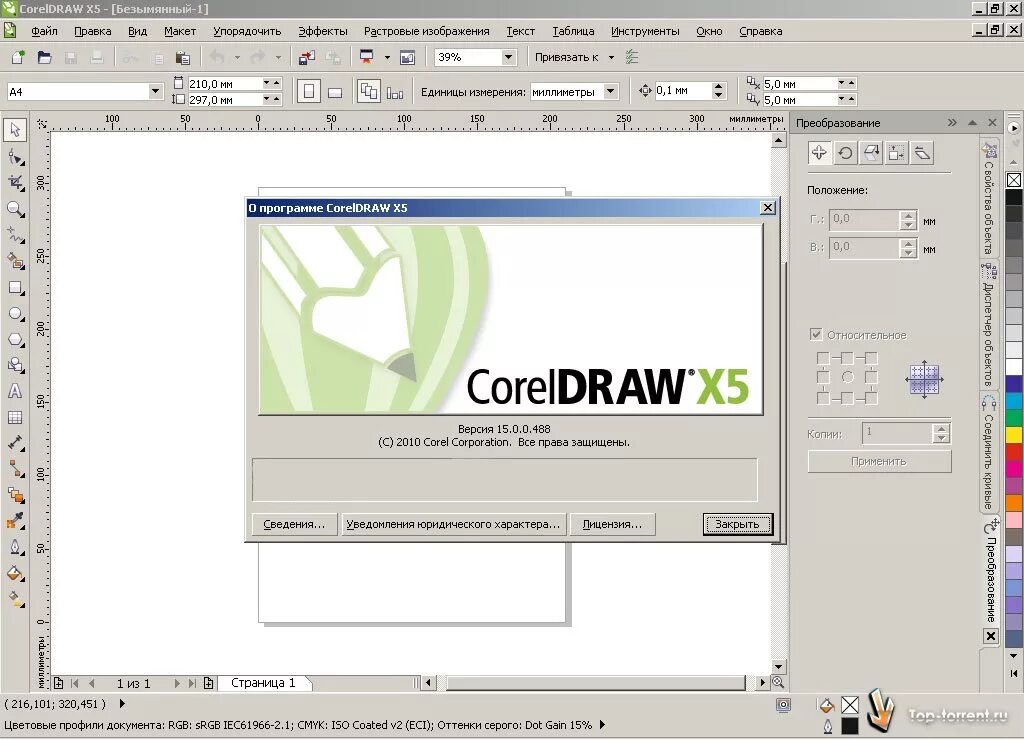The image size is (1024, 740).
Task: Toggle the Current page layout button
Action: pyautogui.click(x=395, y=91)
